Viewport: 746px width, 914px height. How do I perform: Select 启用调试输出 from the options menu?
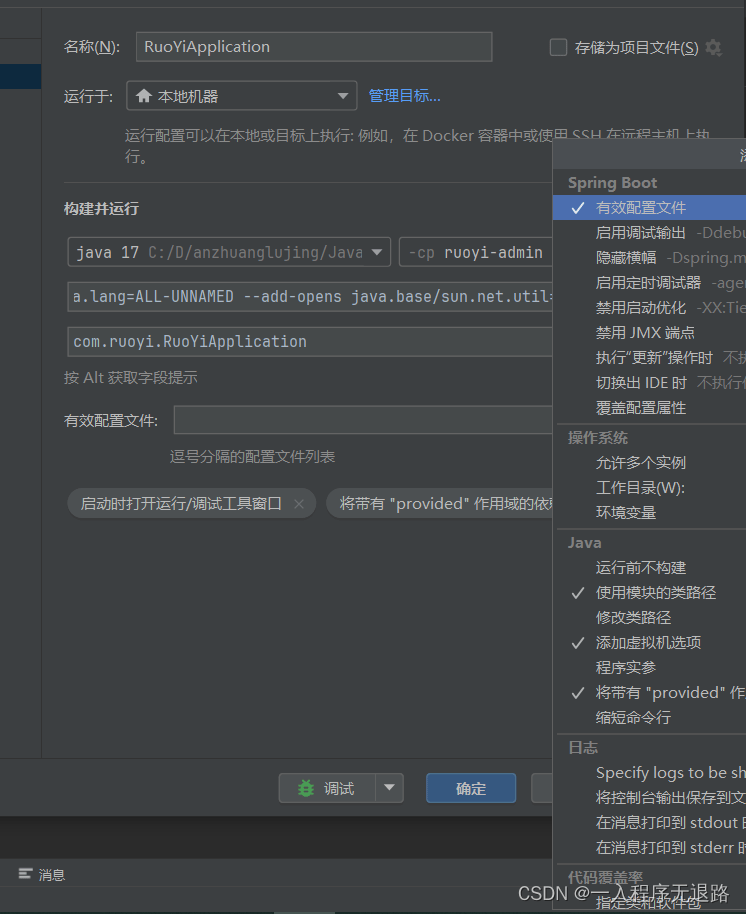pyautogui.click(x=649, y=233)
